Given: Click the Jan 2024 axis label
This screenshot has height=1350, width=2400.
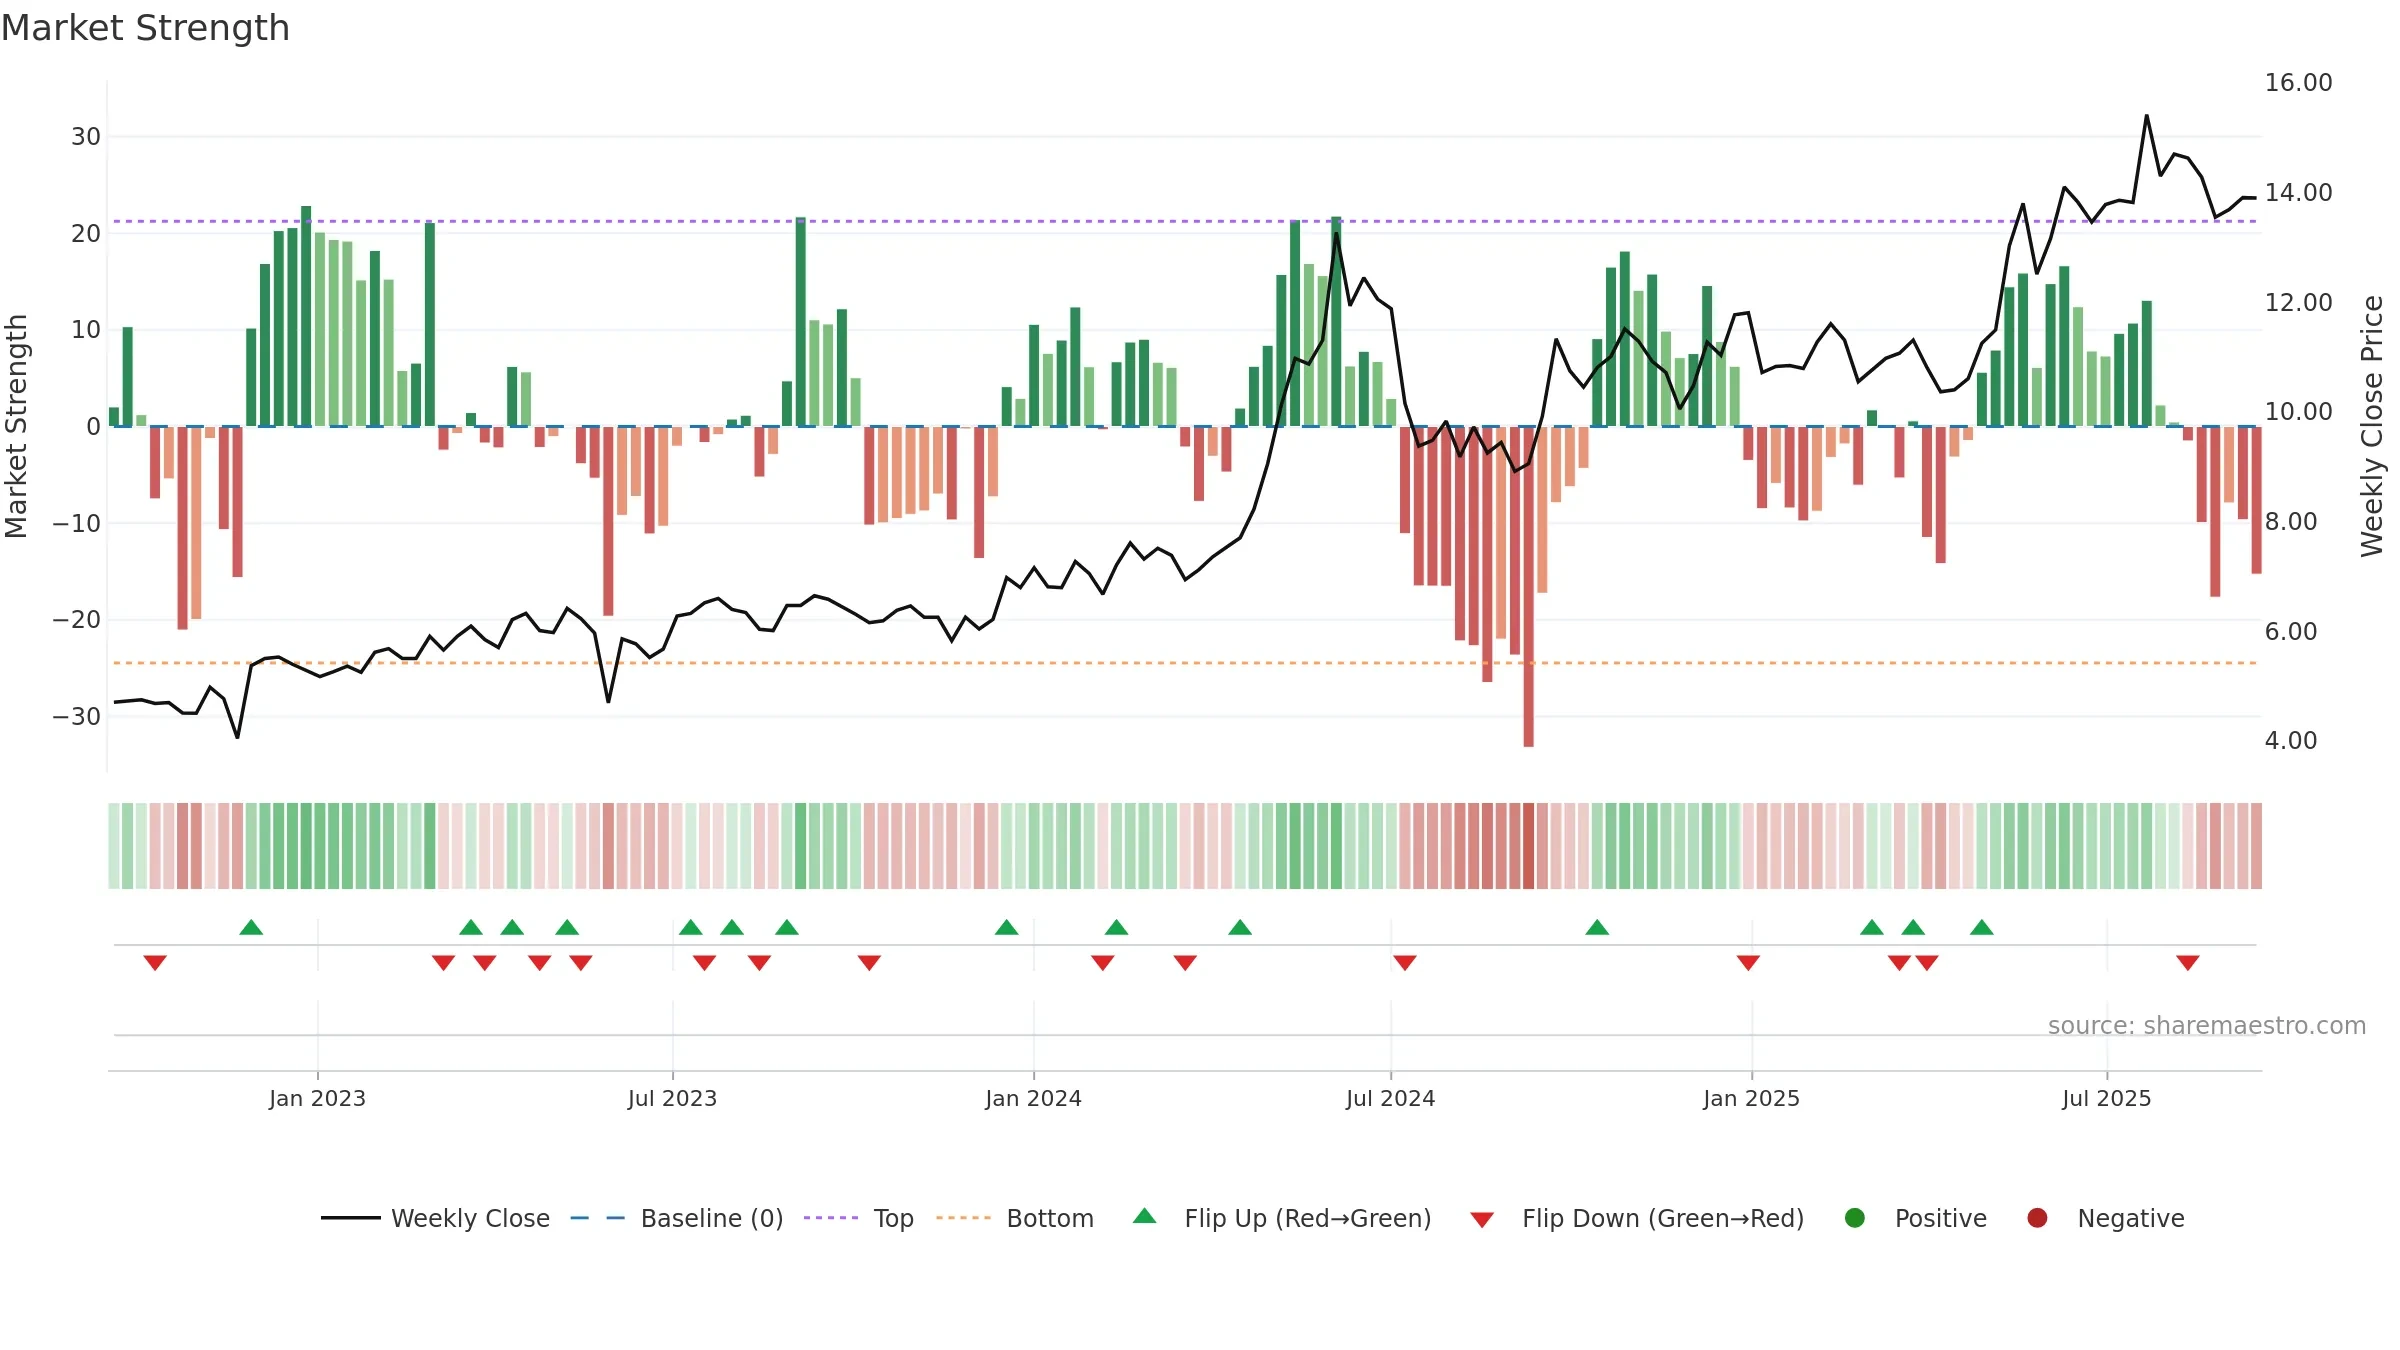Looking at the screenshot, I should [1033, 1099].
